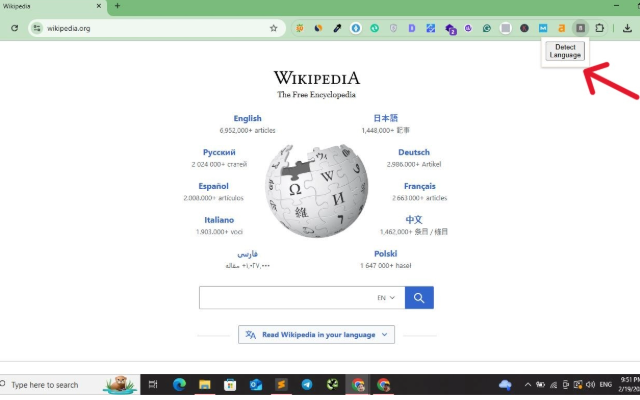
Task: Open the Deutsch Wikipedia link
Action: (x=414, y=152)
